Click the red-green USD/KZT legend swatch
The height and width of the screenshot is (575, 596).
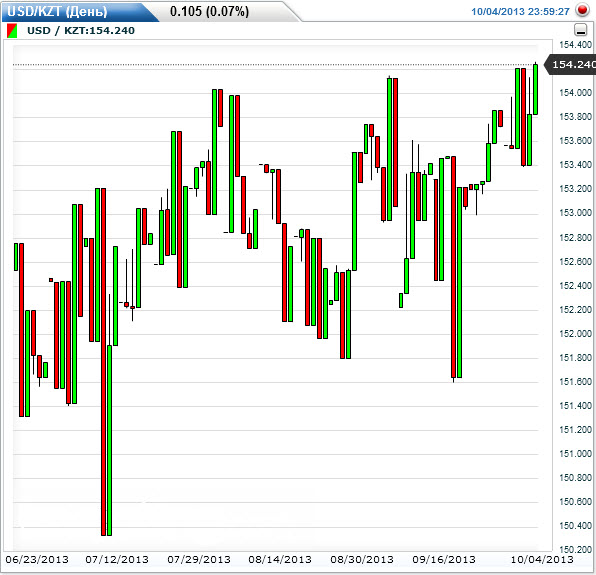tap(12, 31)
